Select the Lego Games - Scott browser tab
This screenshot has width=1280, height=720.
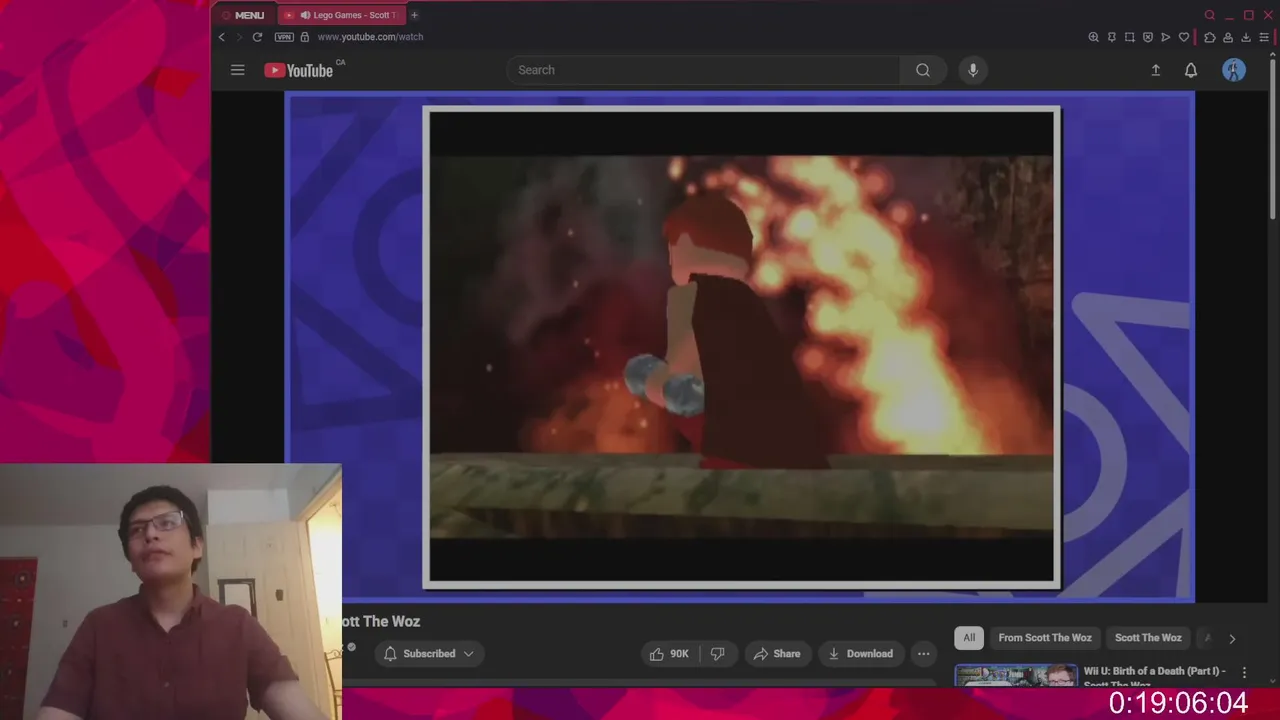[x=341, y=15]
